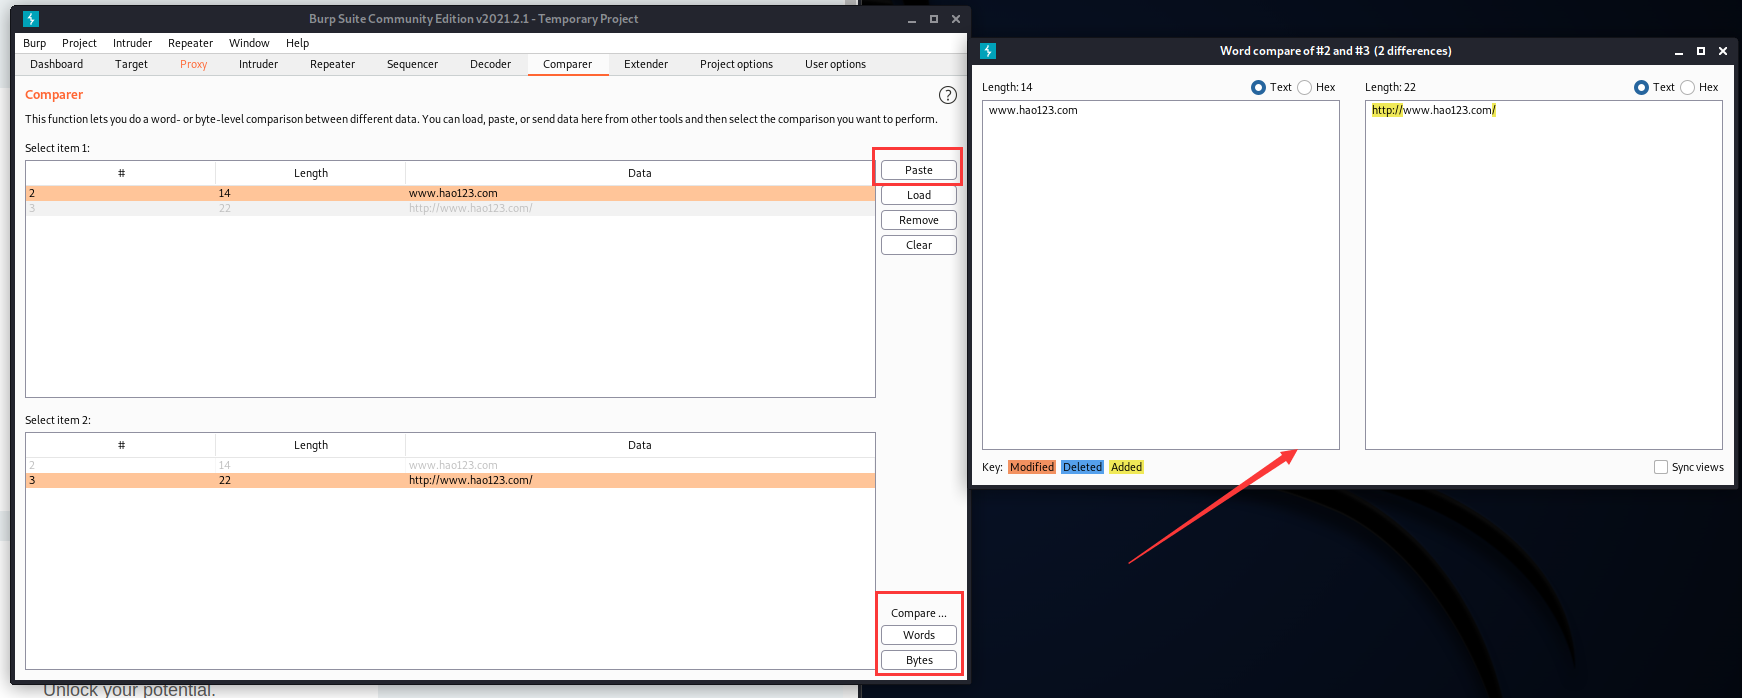This screenshot has width=1742, height=698.
Task: Switch to the Project options tab
Action: click(736, 64)
